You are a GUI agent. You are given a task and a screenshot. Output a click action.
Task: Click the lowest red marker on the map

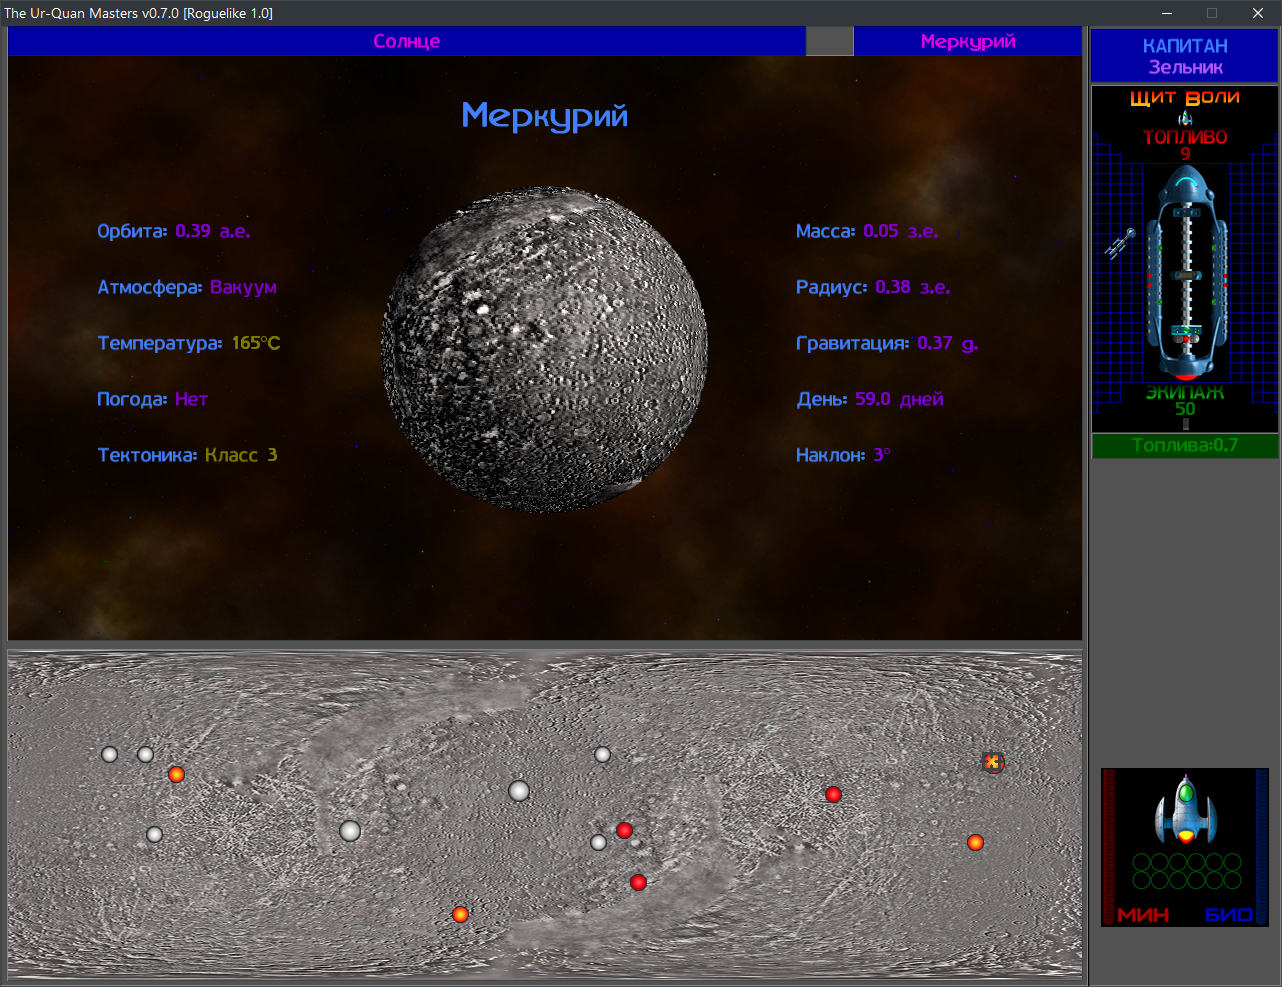click(638, 882)
